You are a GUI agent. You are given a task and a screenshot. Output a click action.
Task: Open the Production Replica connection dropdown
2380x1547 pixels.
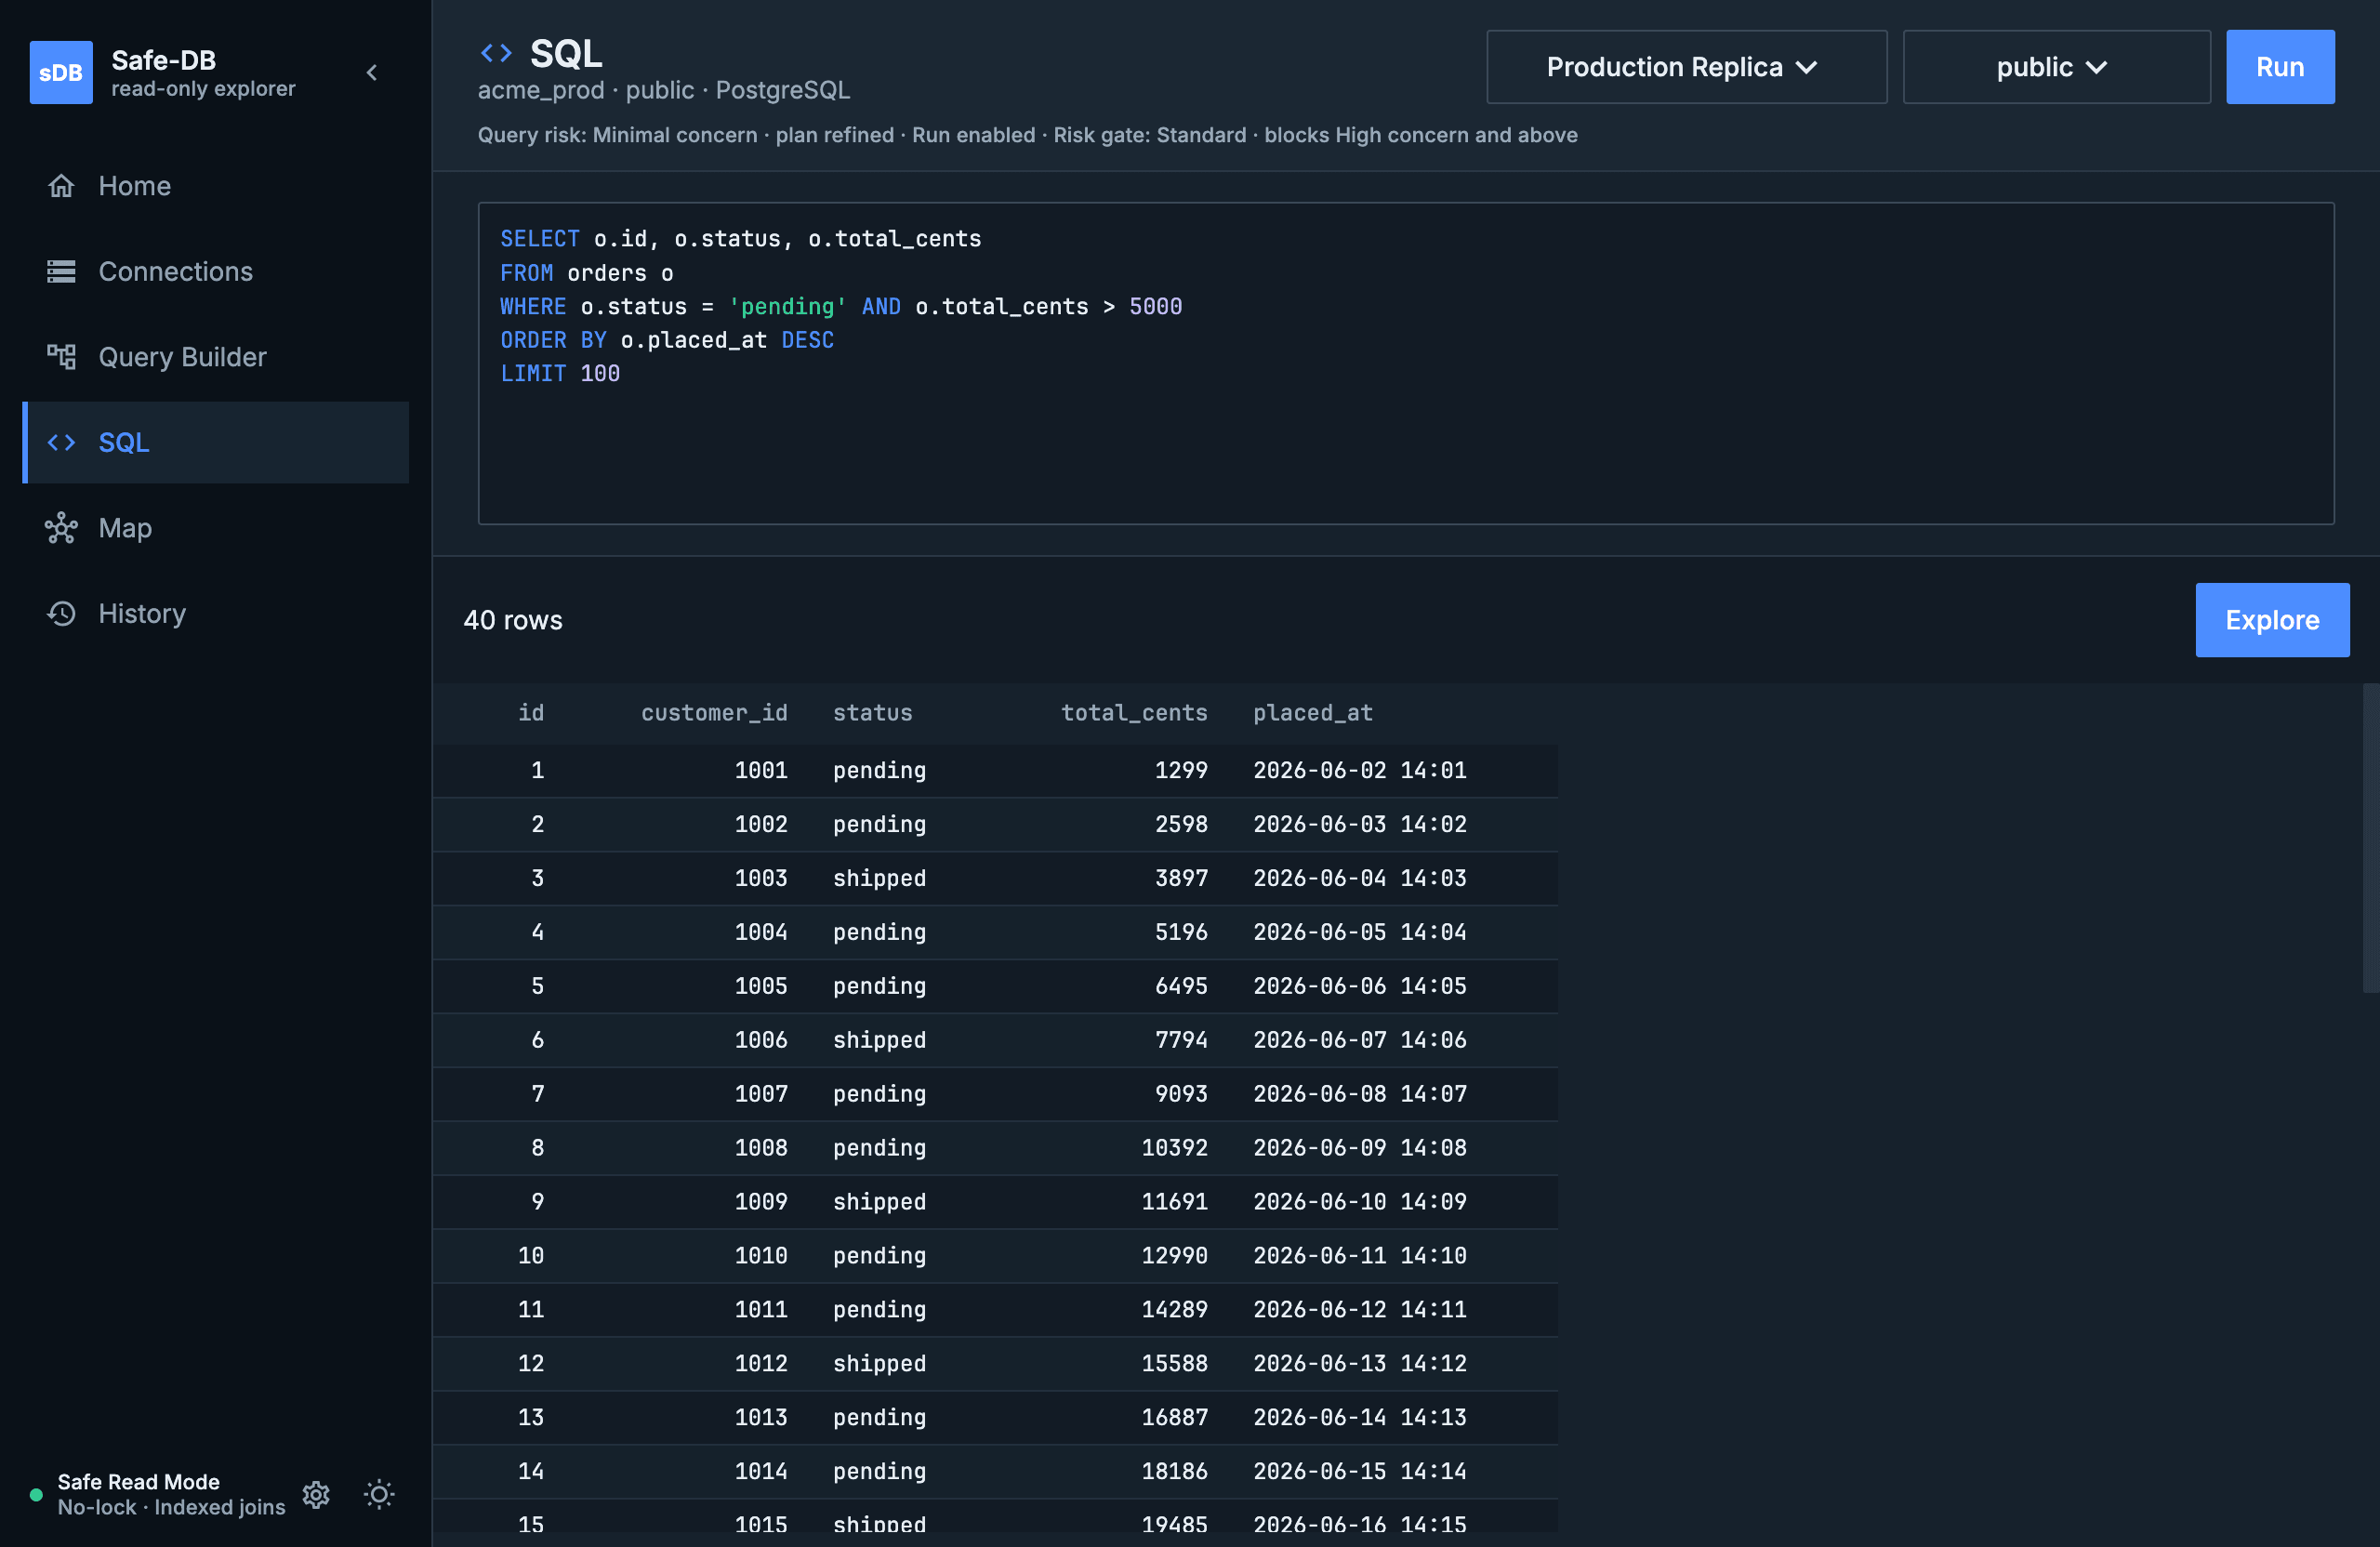tap(1686, 67)
